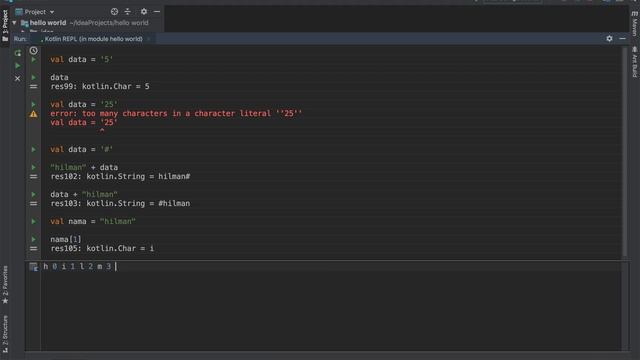Select hello world project root folder

pos(84,23)
